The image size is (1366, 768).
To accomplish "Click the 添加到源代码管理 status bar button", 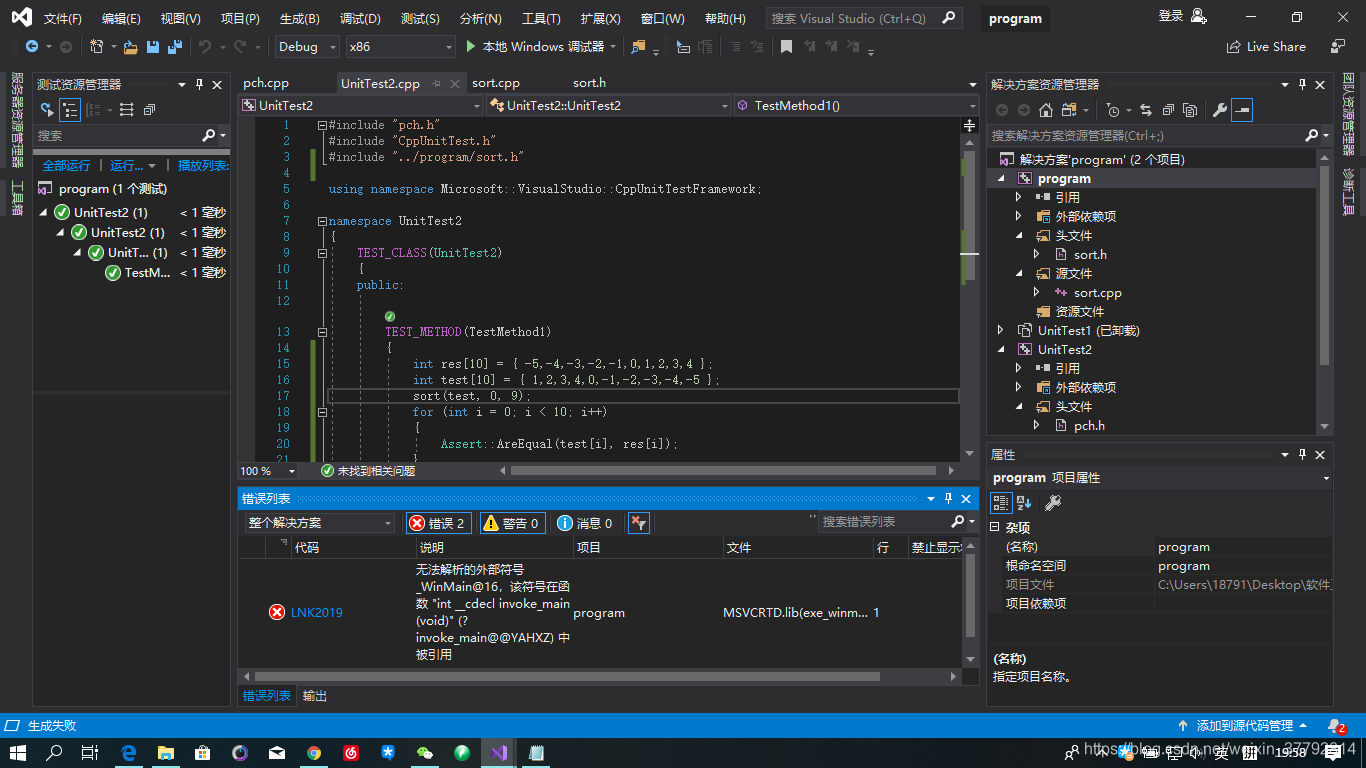I will tap(1244, 725).
